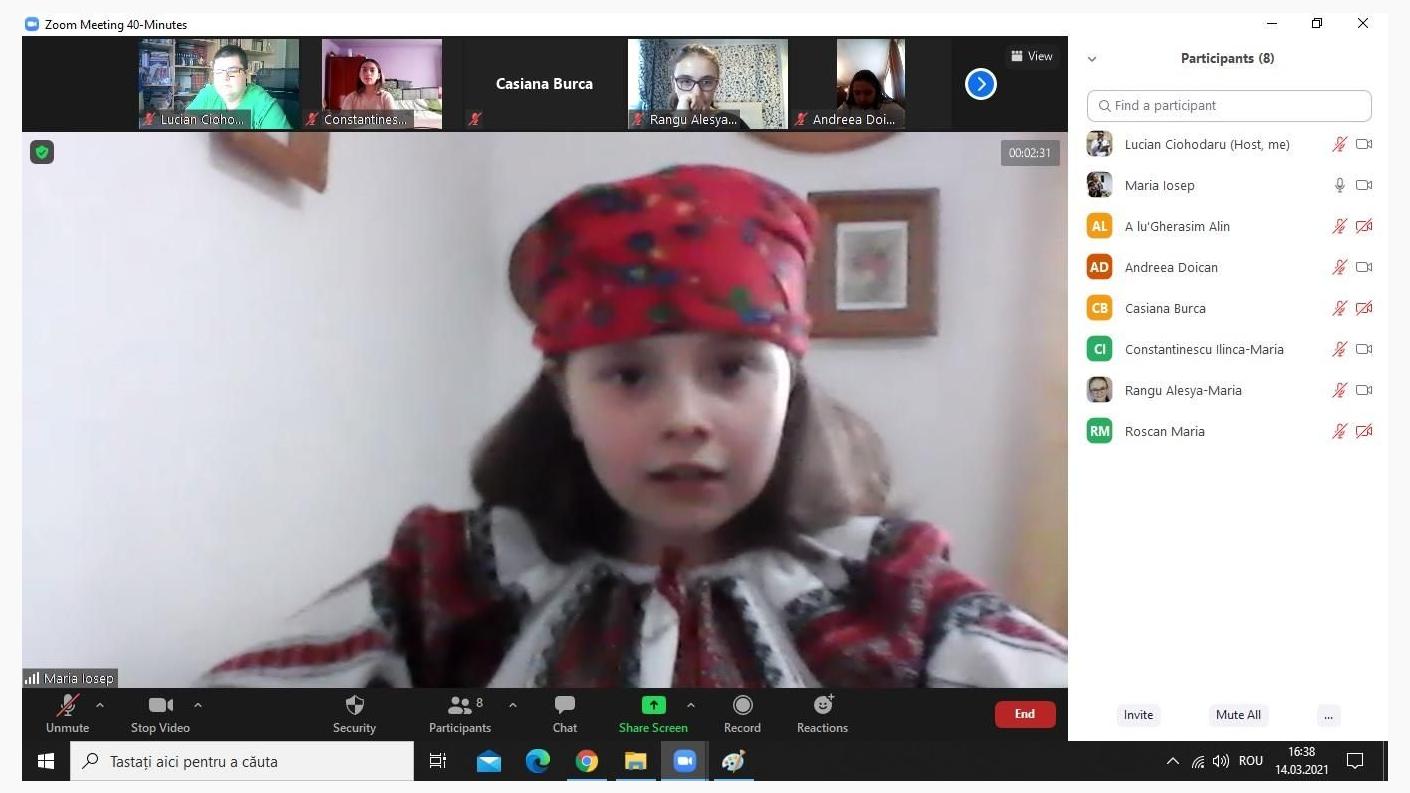This screenshot has height=793, width=1410.
Task: Stop Video camera toggle
Action: coord(160,706)
